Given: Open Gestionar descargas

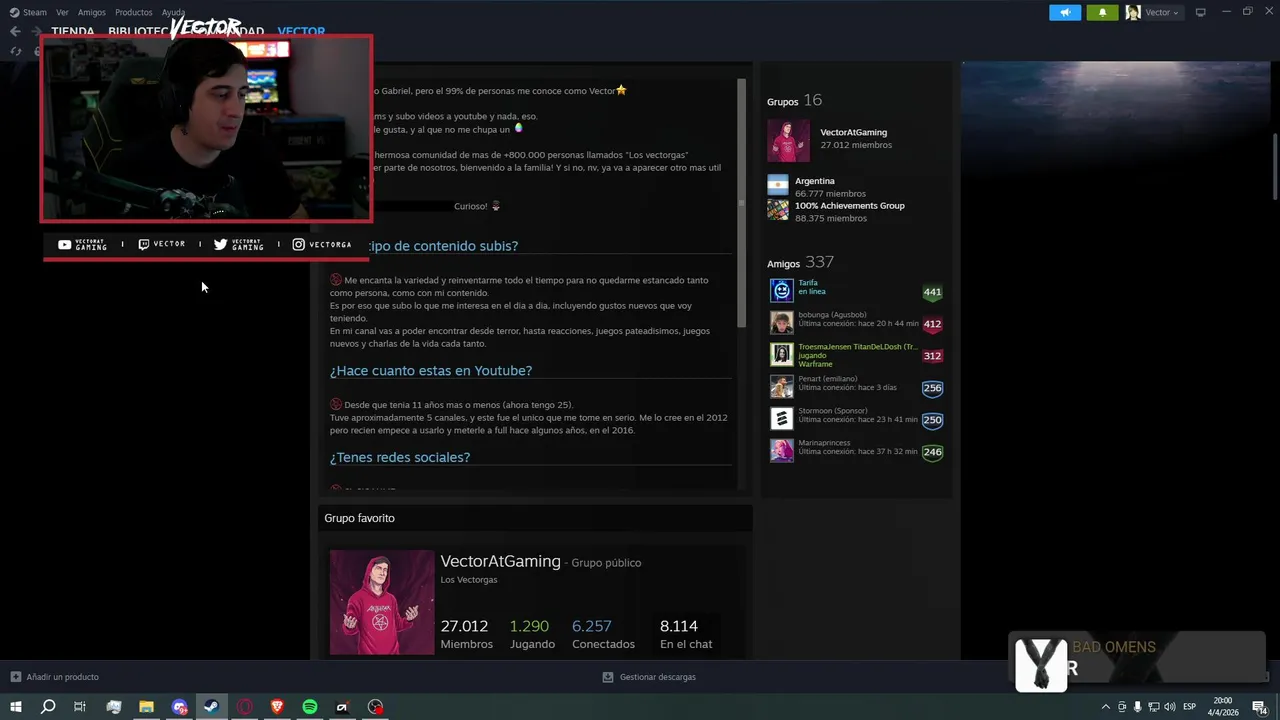Looking at the screenshot, I should pos(649,677).
